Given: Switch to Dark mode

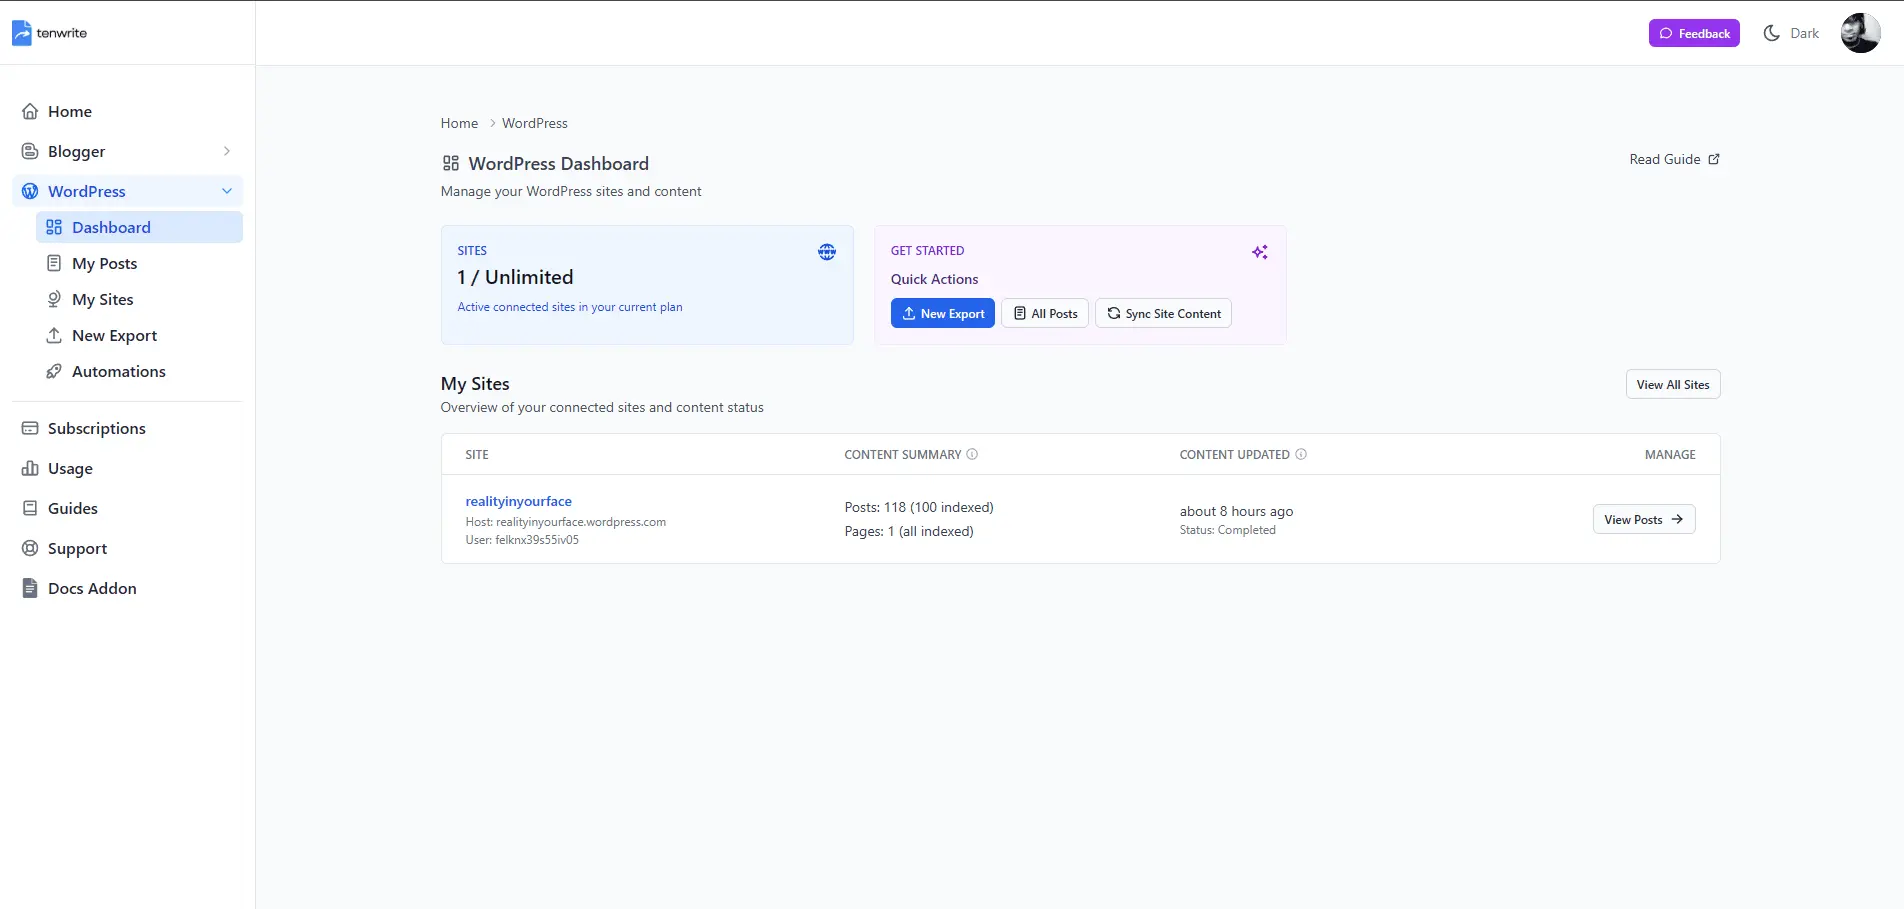Looking at the screenshot, I should pyautogui.click(x=1791, y=33).
